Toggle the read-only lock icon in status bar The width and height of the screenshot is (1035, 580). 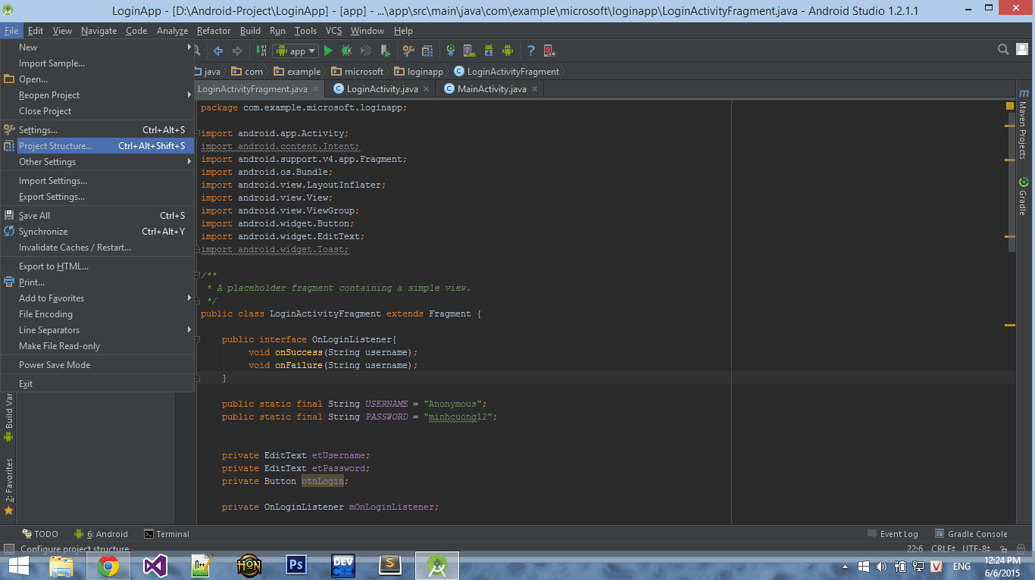coord(1003,549)
